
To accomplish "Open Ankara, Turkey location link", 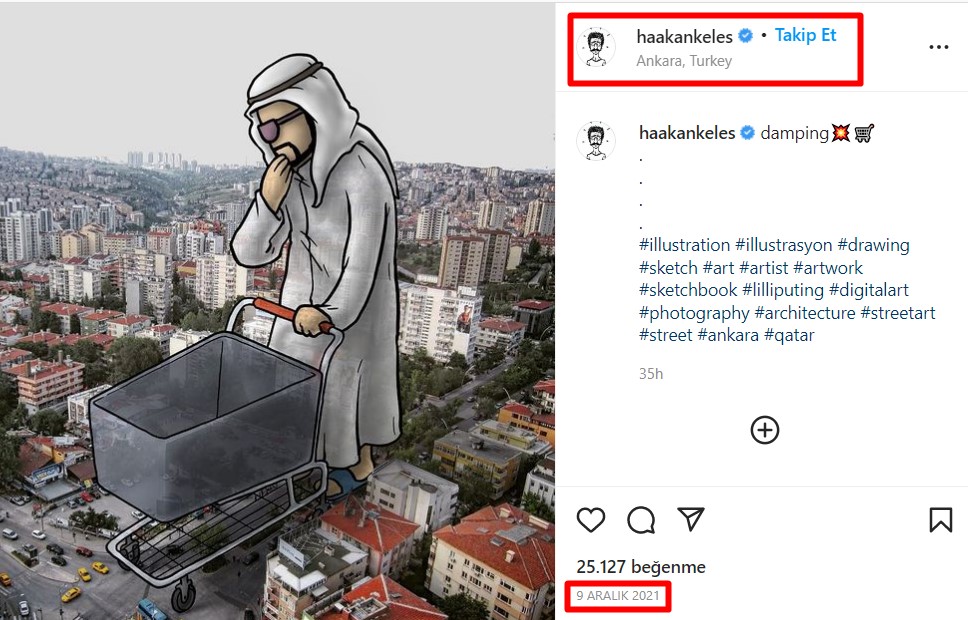I will 684,61.
